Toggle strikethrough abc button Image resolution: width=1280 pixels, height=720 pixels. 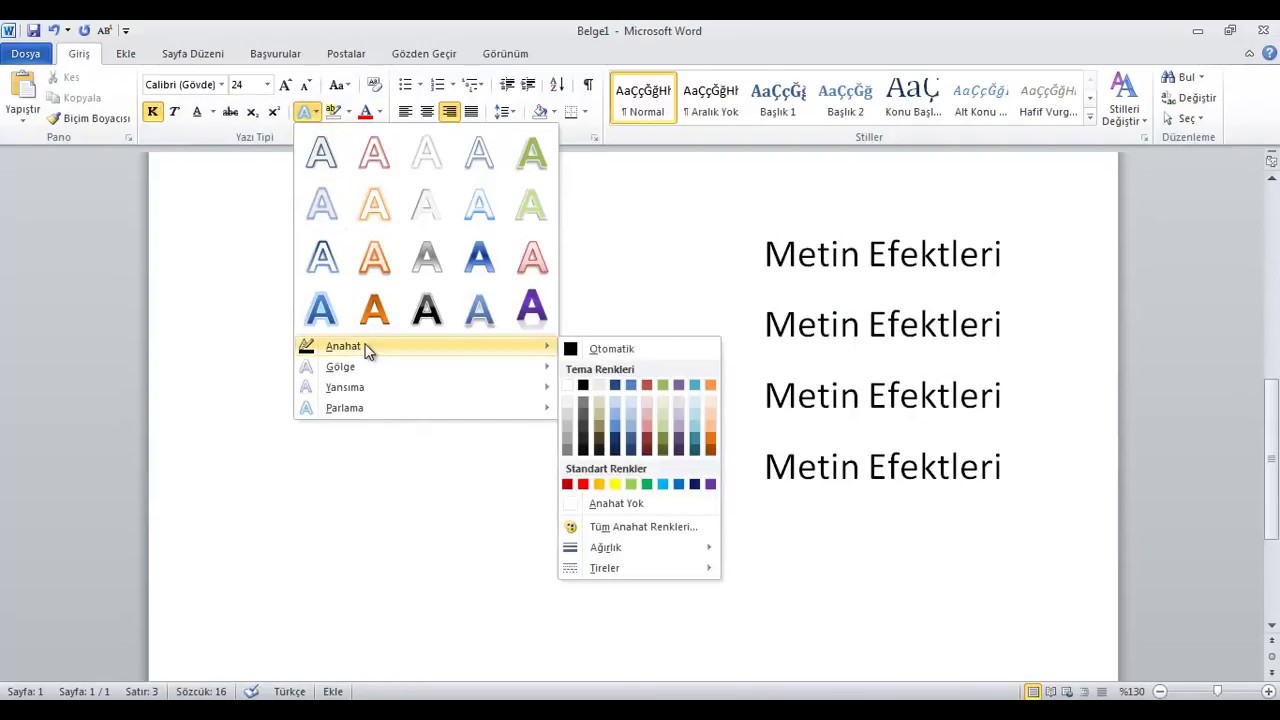pyautogui.click(x=230, y=112)
